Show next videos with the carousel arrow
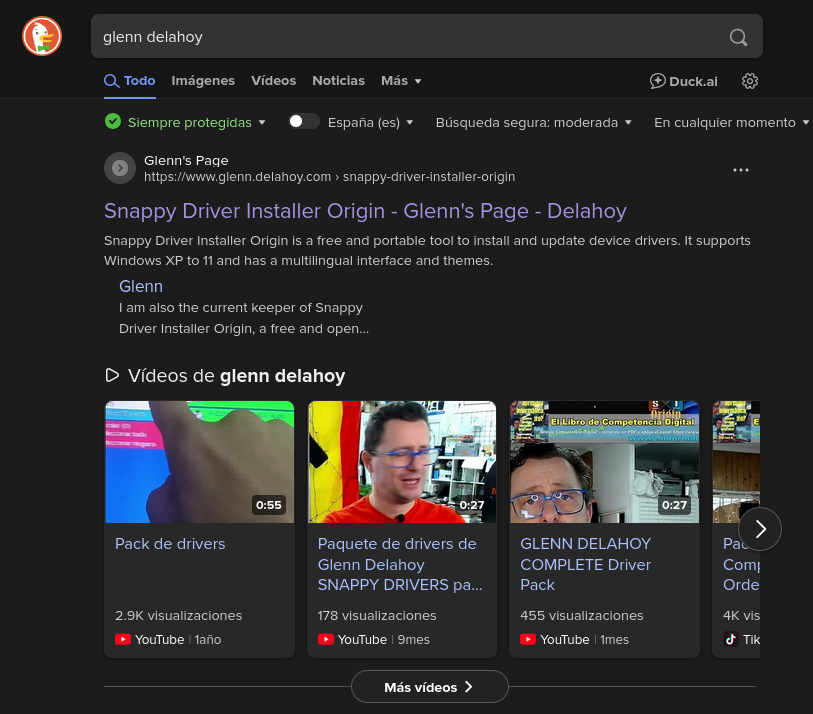Image resolution: width=813 pixels, height=714 pixels. tap(760, 529)
